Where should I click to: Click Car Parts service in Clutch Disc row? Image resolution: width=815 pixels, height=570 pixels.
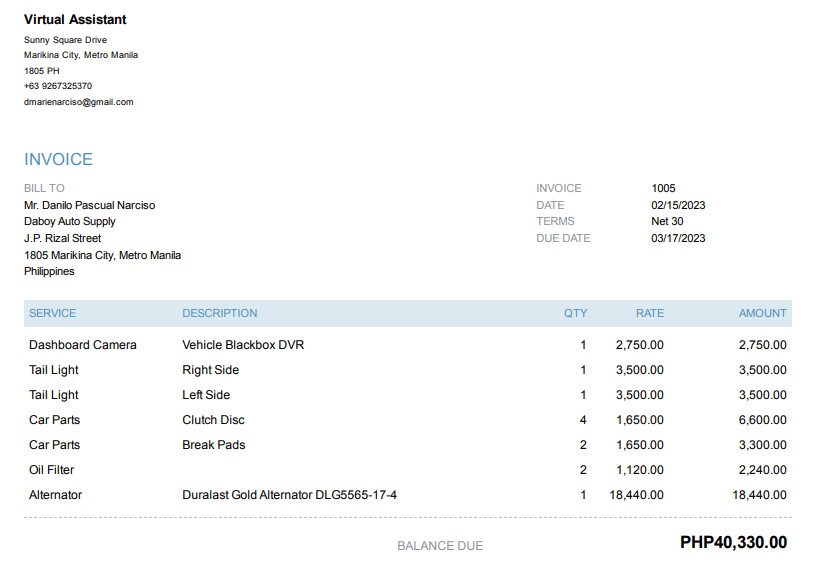(55, 420)
